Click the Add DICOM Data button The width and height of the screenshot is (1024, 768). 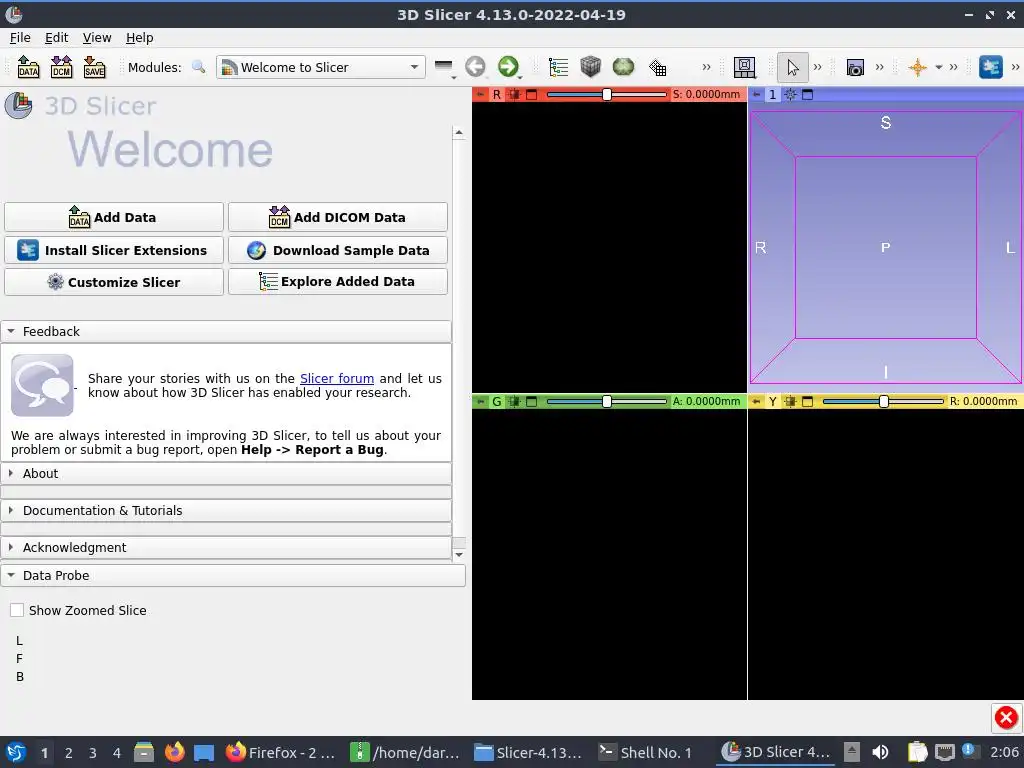click(338, 217)
